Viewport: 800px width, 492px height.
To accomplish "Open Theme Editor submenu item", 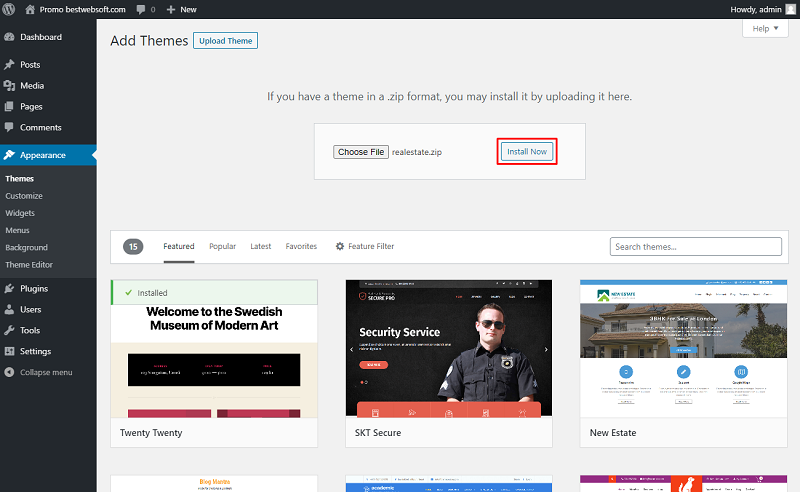I will pos(29,265).
